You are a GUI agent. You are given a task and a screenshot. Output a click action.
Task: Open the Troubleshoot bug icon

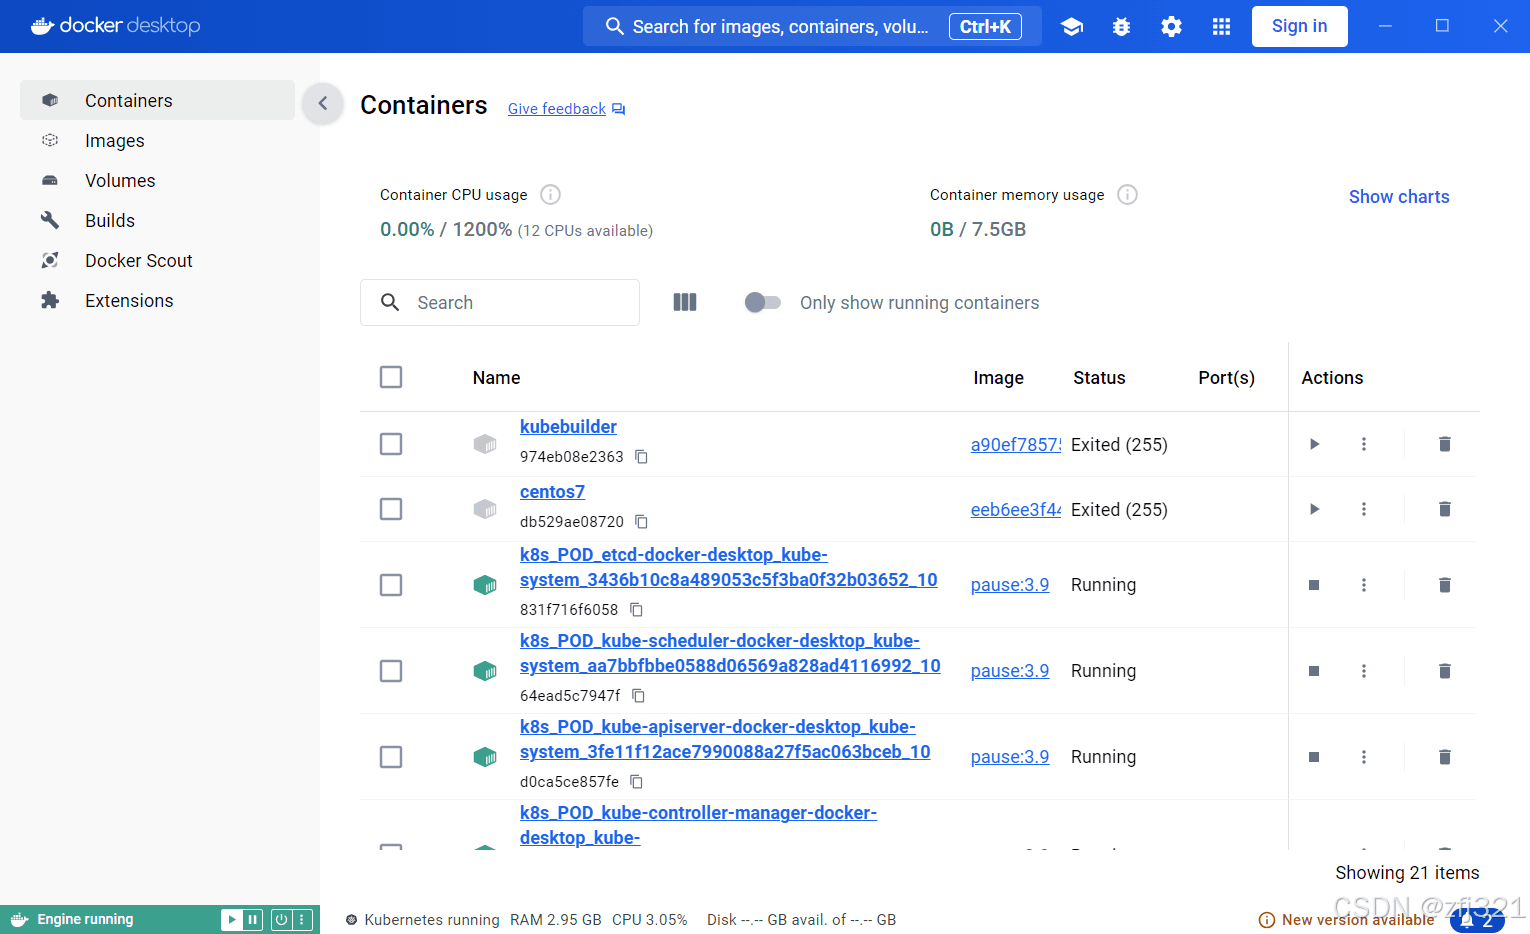tap(1121, 27)
